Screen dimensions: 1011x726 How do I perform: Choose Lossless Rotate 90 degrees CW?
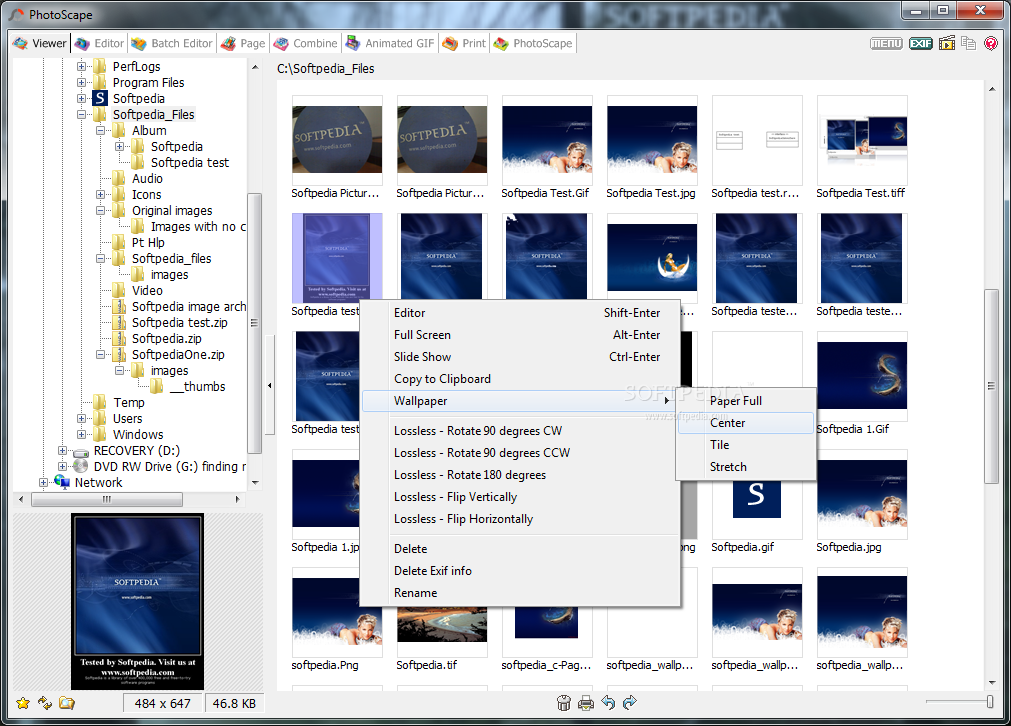pyautogui.click(x=521, y=431)
